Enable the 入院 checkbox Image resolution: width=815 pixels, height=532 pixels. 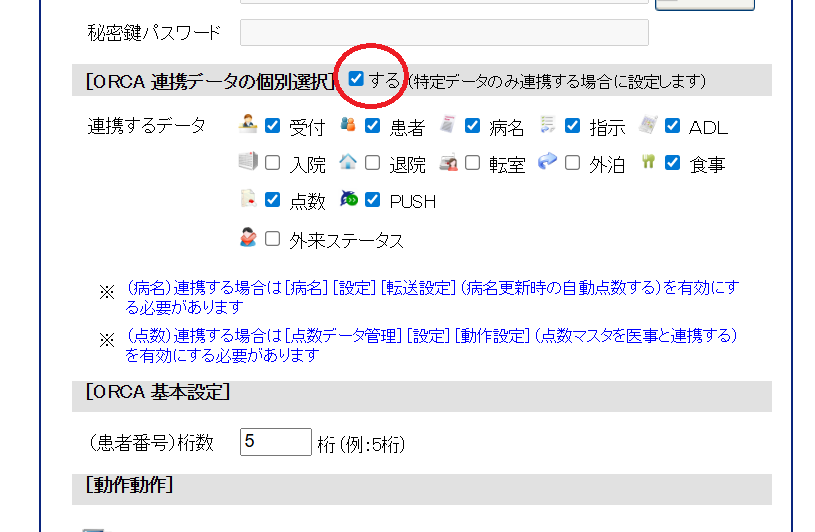[273, 163]
